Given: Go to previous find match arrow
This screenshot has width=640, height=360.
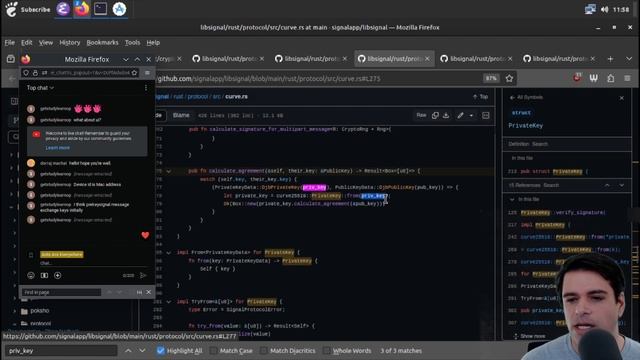Looking at the screenshot, I should pyautogui.click(x=128, y=351).
